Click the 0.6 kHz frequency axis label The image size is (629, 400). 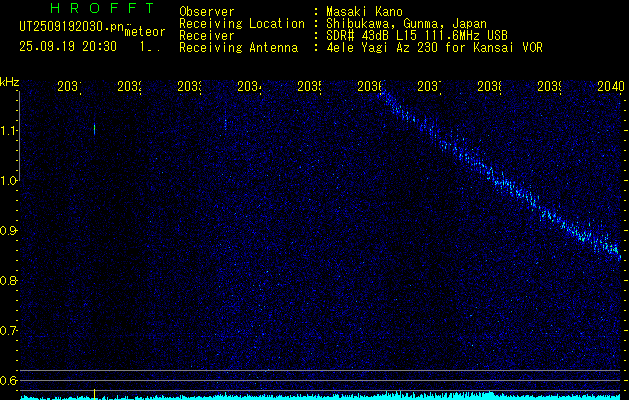click(x=9, y=380)
